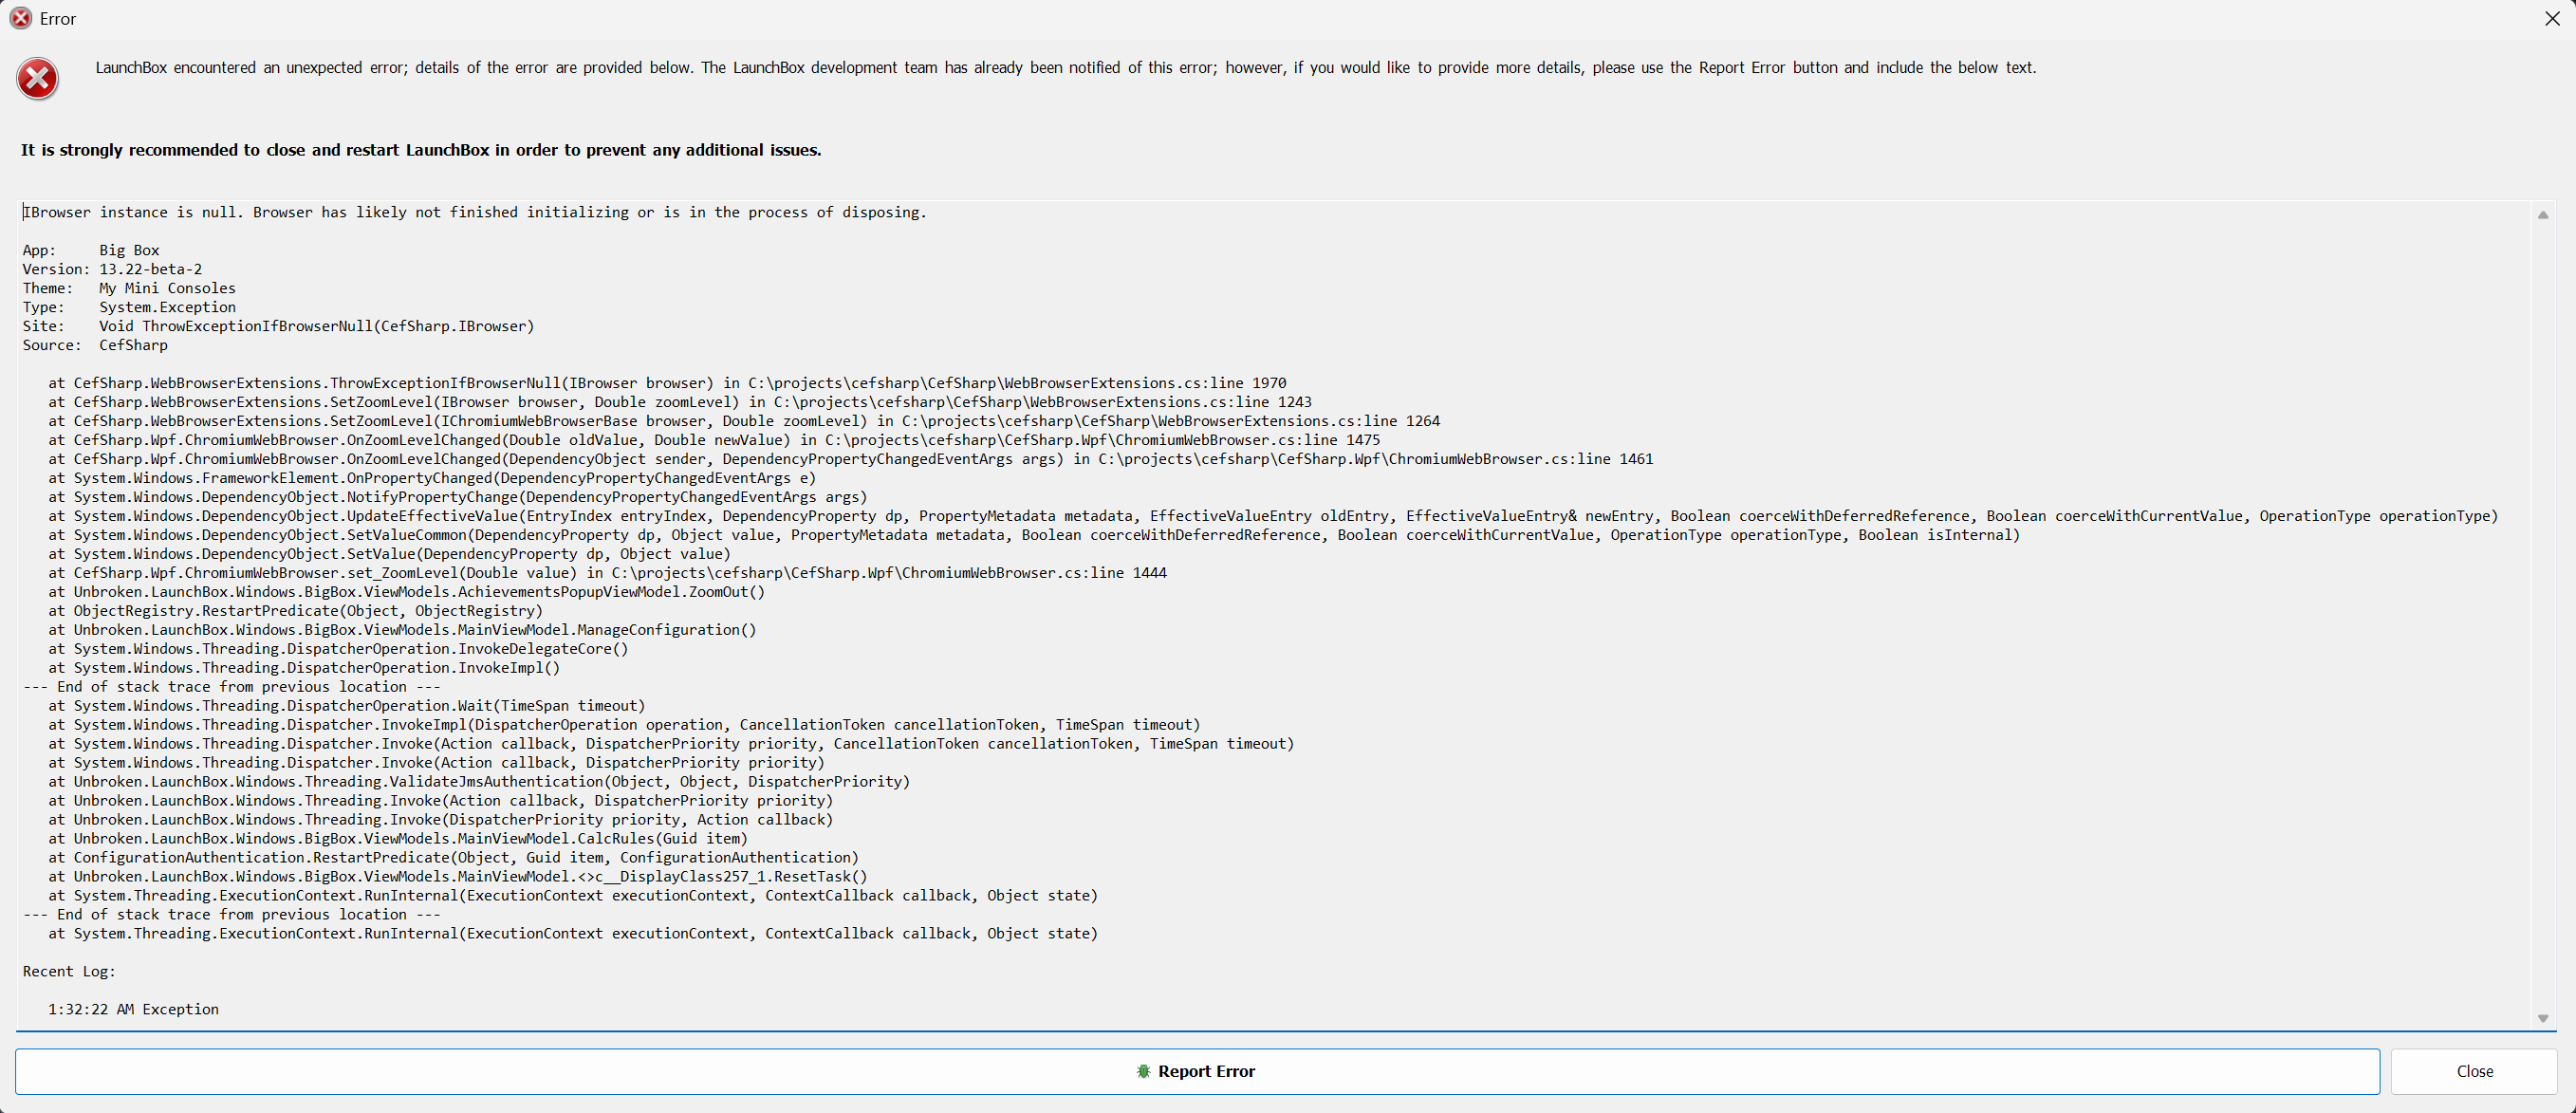Click the DispatcherOperation.Wait(TimeSpan timeout) line

[347, 706]
